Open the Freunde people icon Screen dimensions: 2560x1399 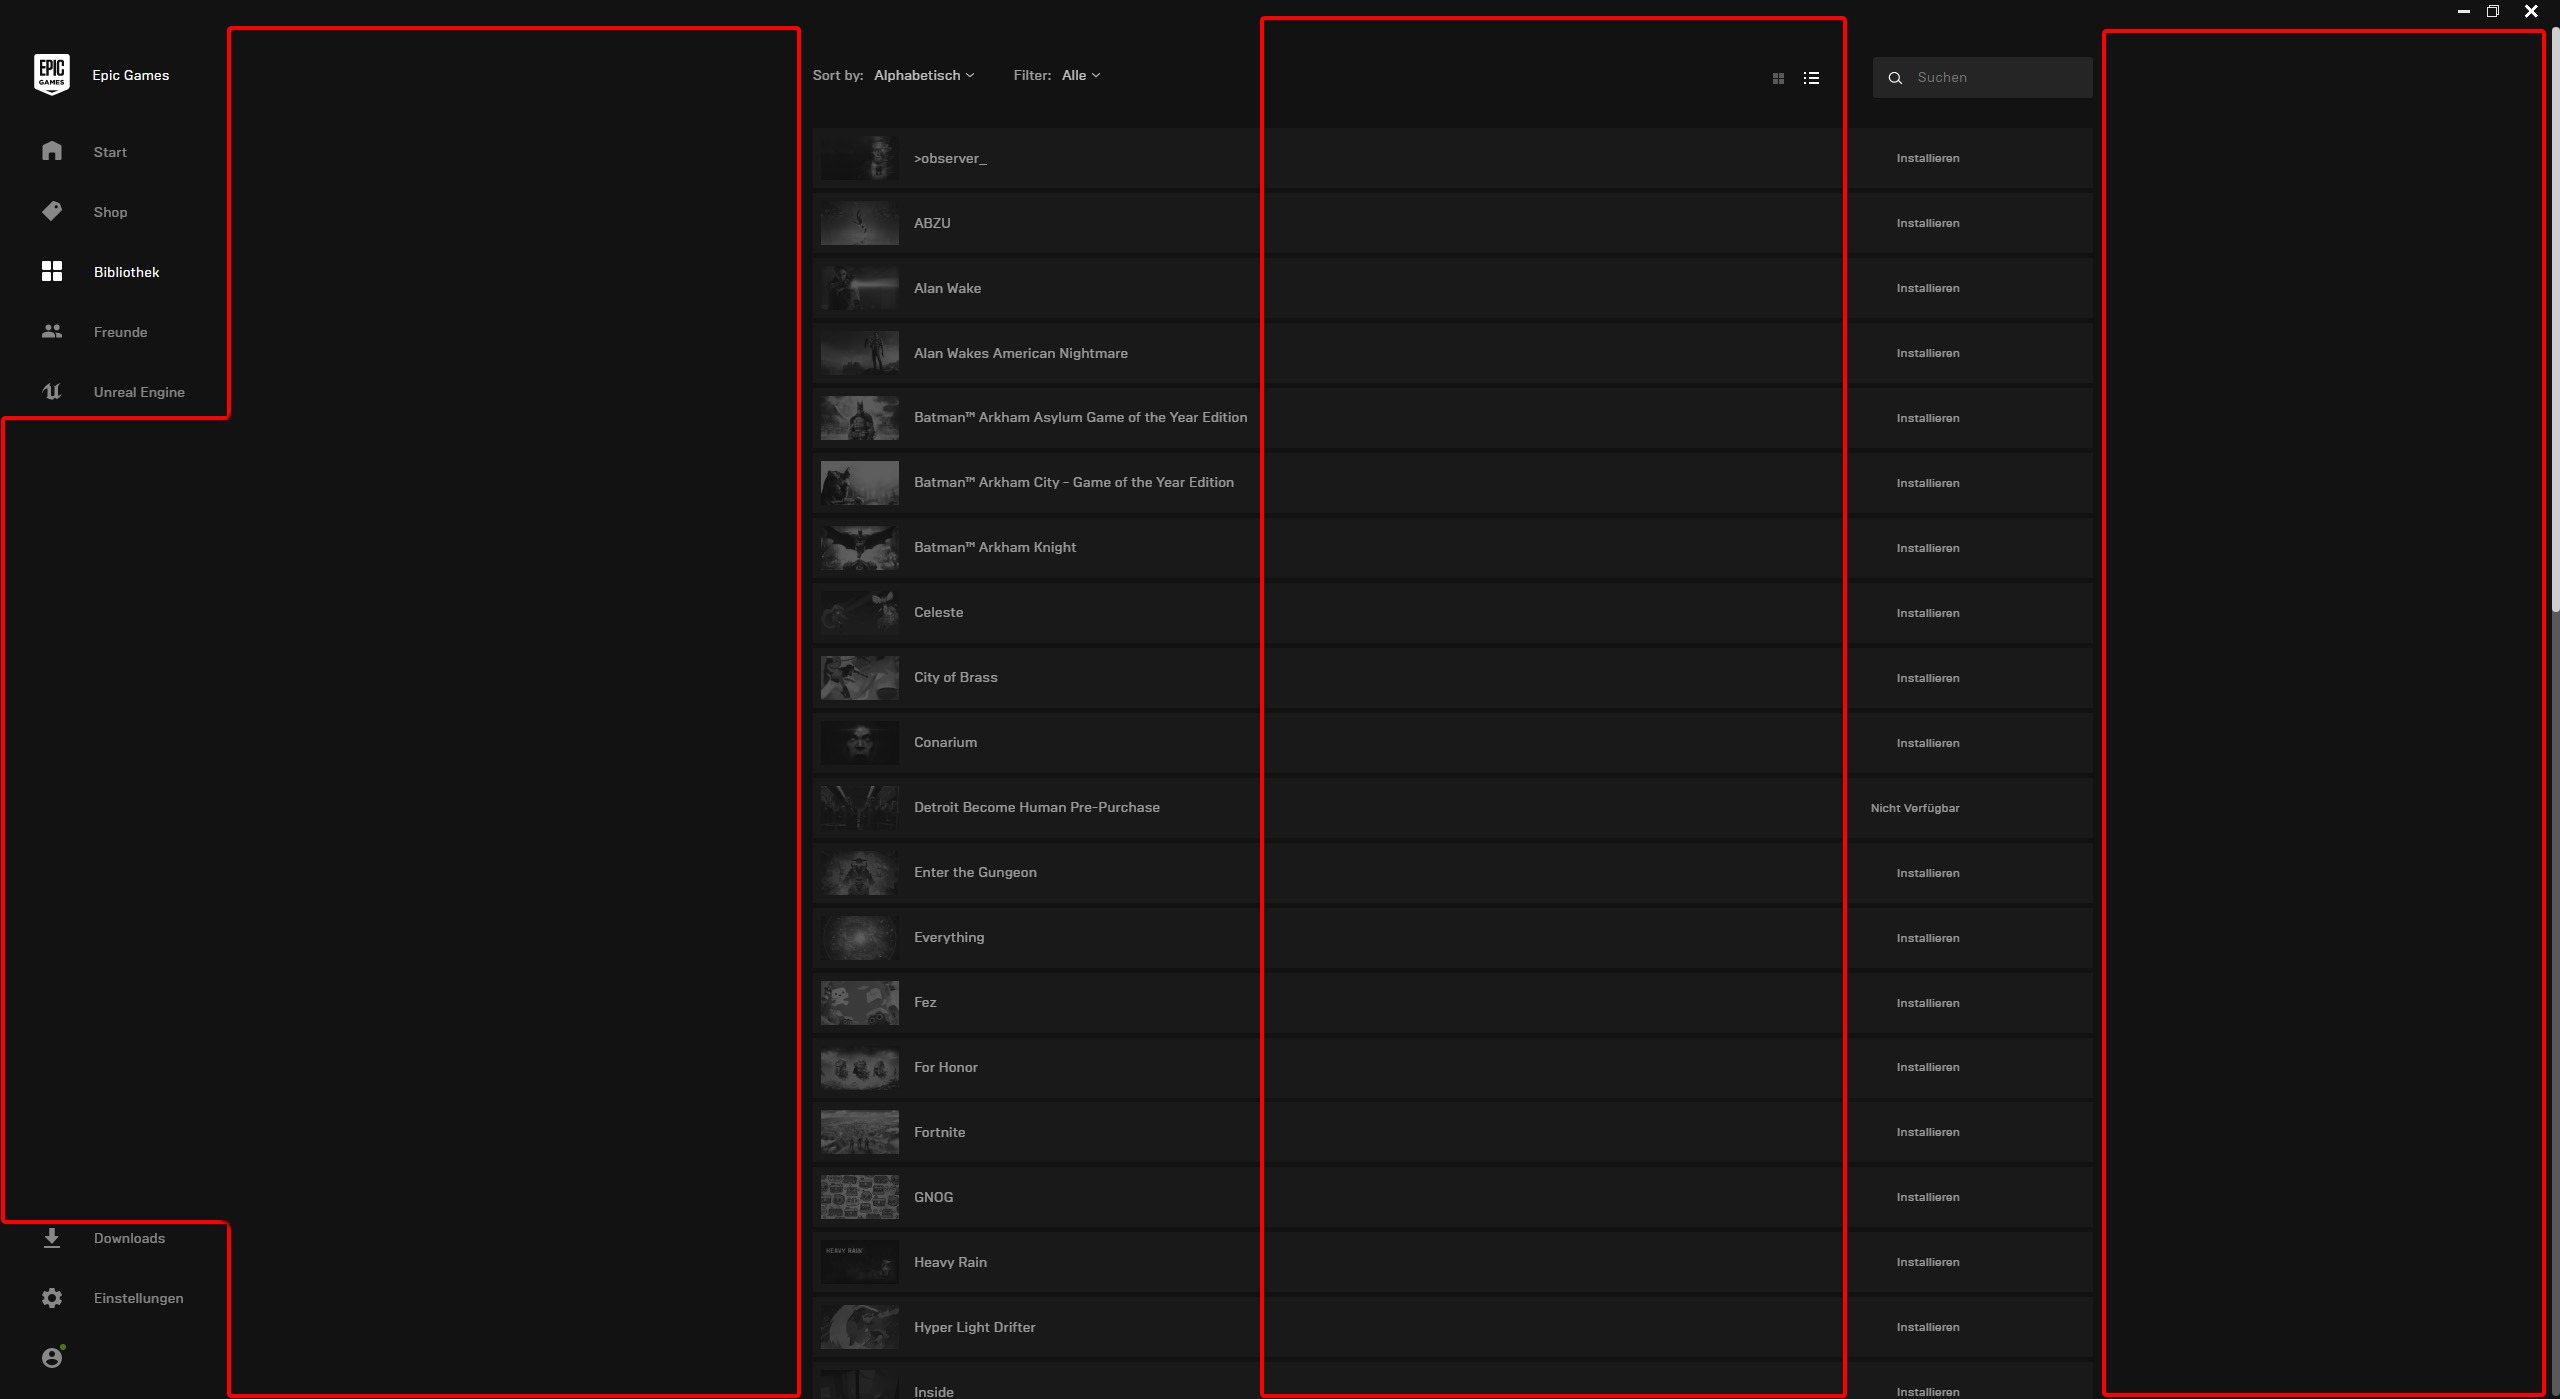(x=52, y=331)
